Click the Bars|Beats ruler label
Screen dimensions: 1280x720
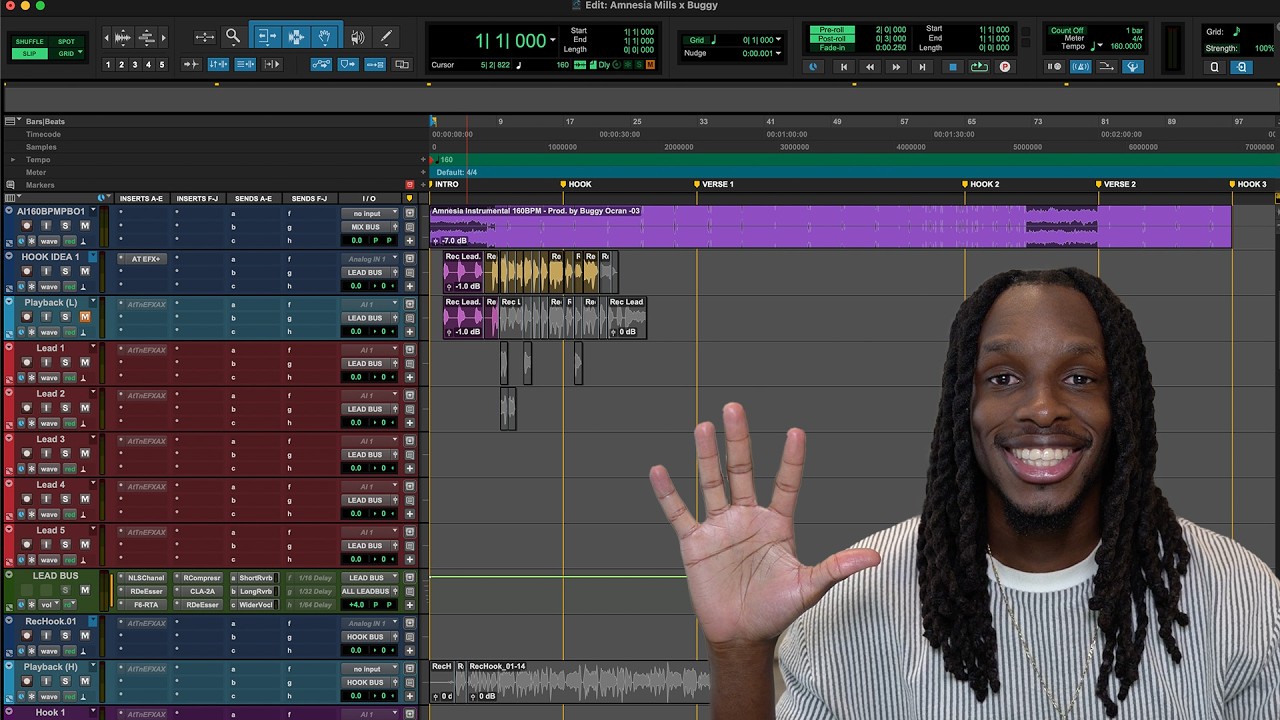click(x=45, y=121)
